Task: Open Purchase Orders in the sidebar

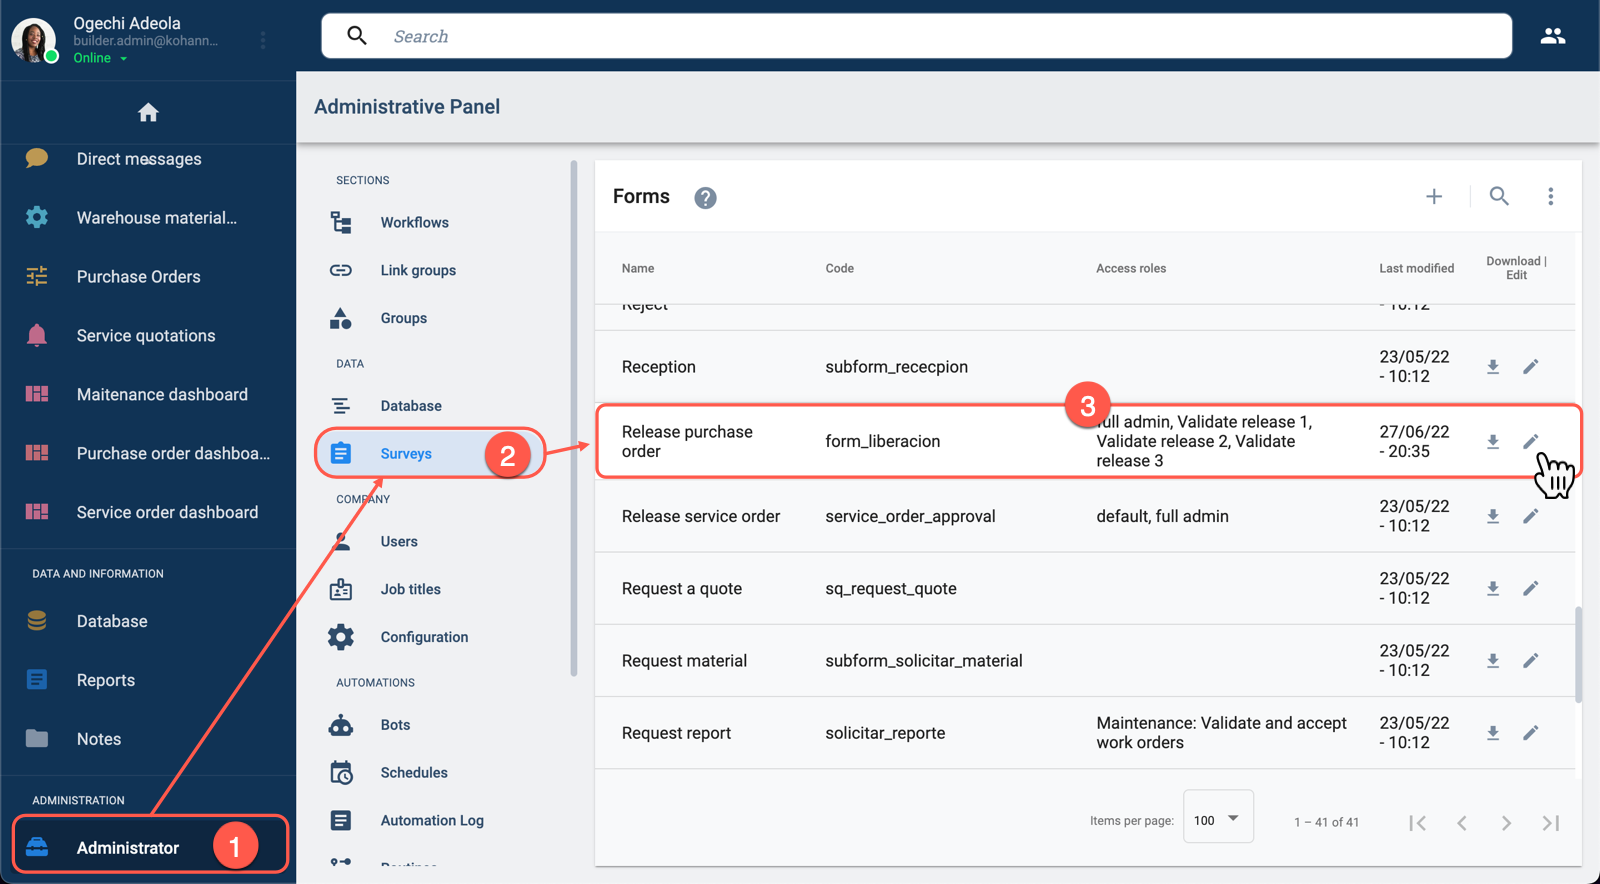Action: pyautogui.click(x=138, y=277)
